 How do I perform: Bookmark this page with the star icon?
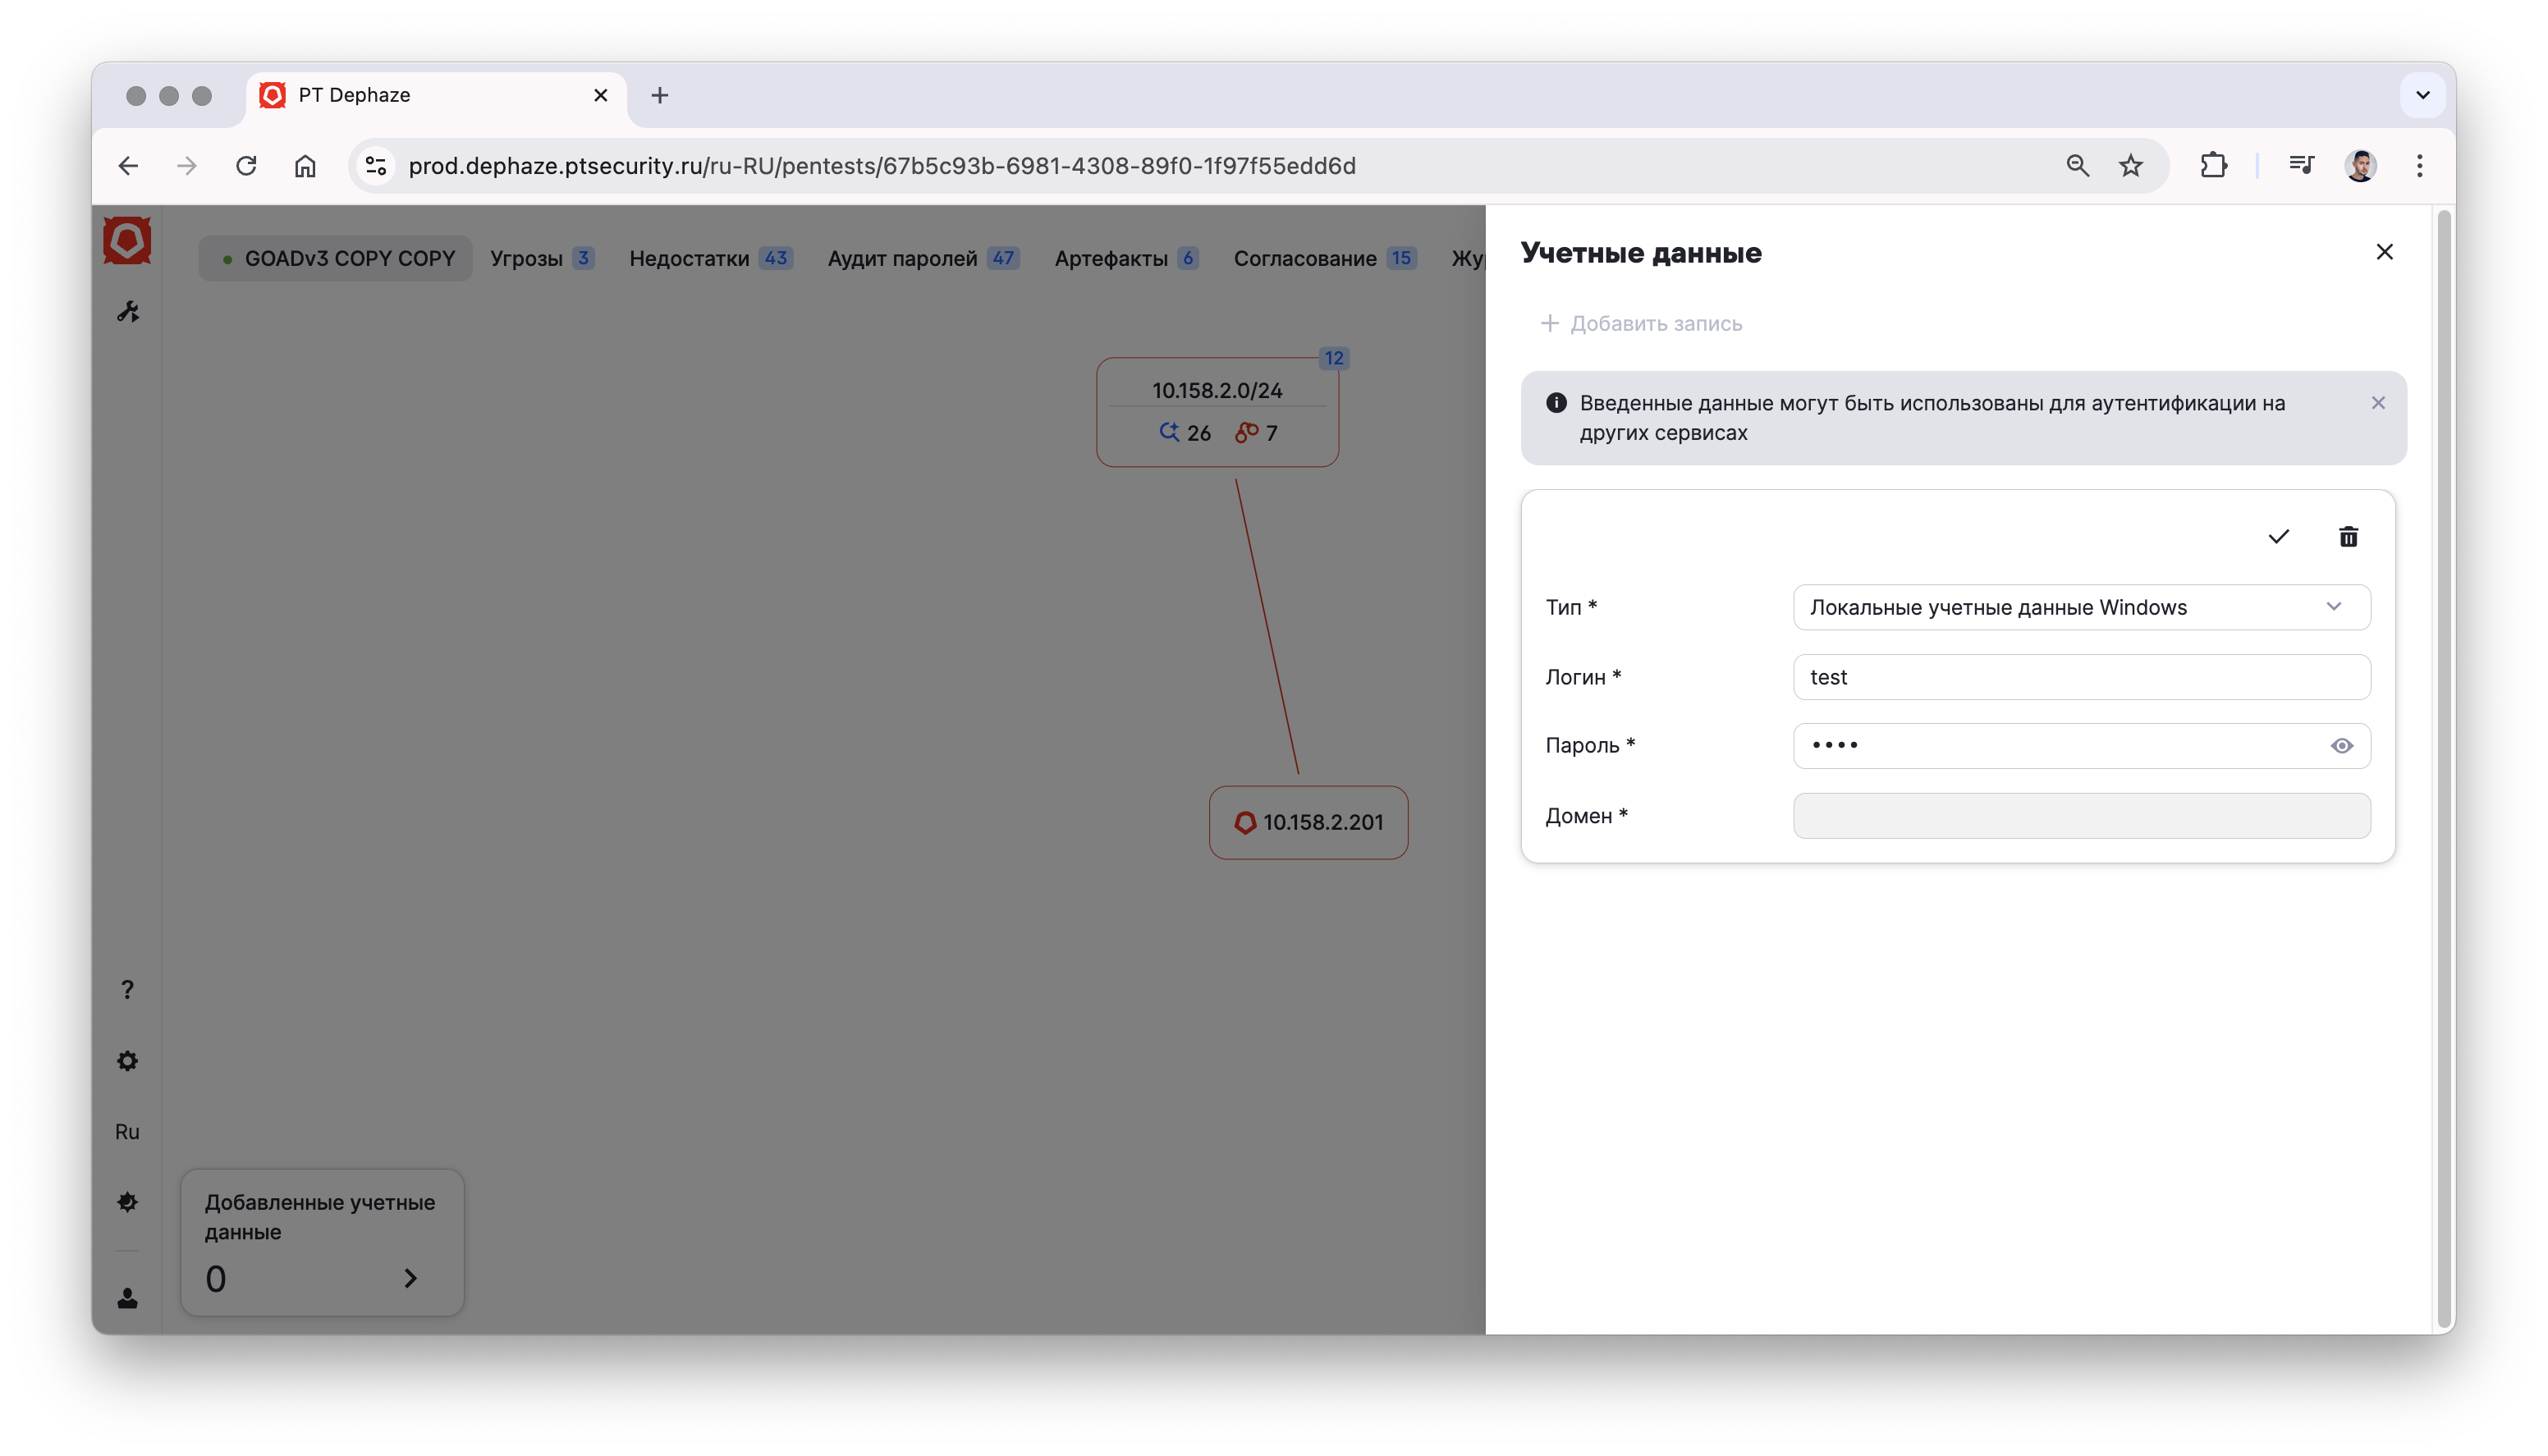[2130, 166]
